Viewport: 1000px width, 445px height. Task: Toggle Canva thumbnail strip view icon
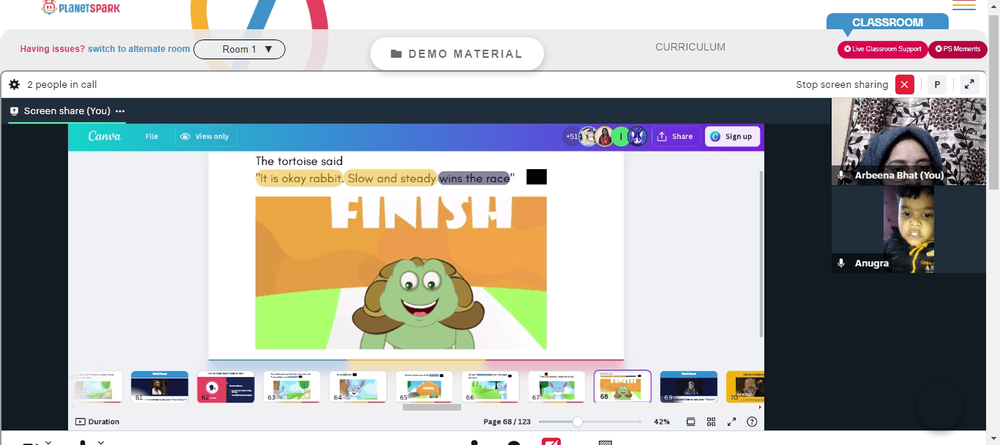tap(690, 421)
